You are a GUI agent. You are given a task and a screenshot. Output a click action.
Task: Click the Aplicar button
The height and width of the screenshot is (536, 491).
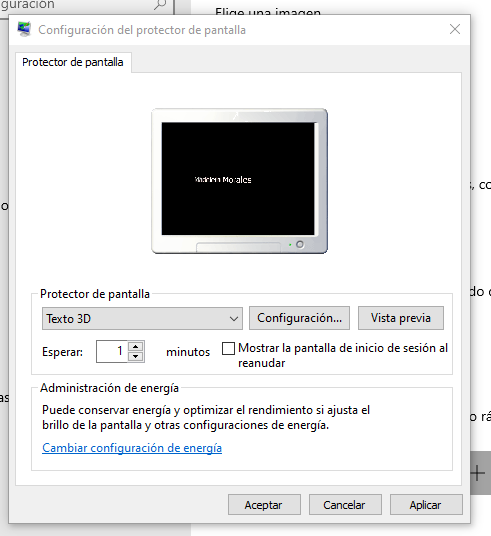pos(426,505)
